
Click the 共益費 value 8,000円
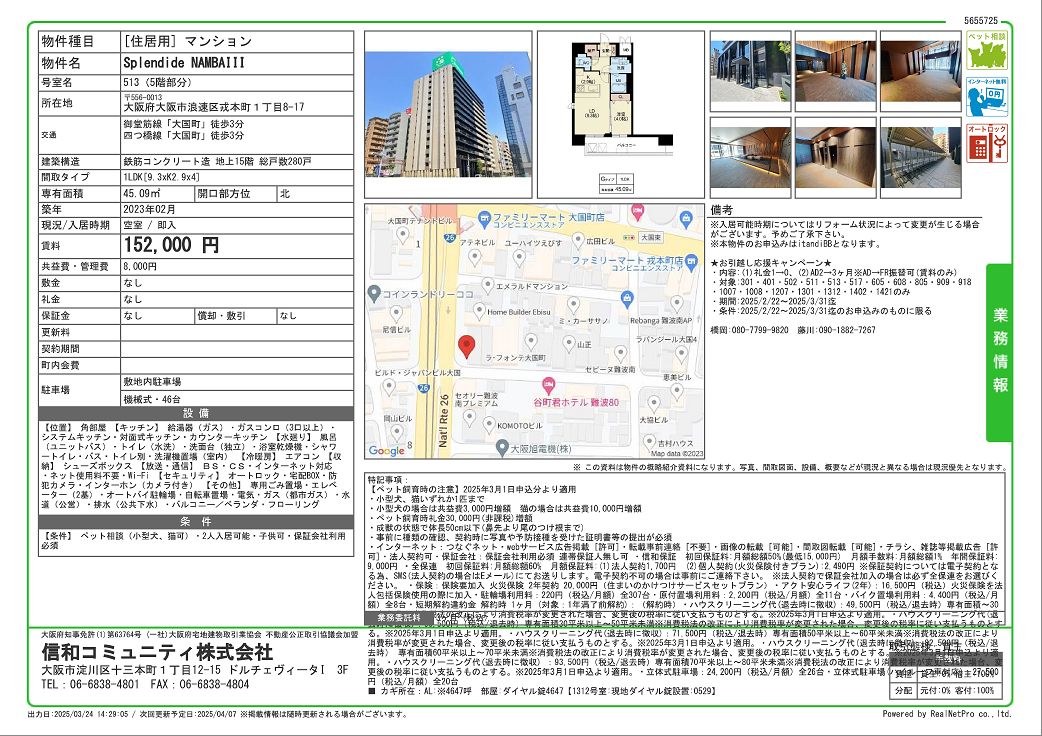[x=140, y=266]
